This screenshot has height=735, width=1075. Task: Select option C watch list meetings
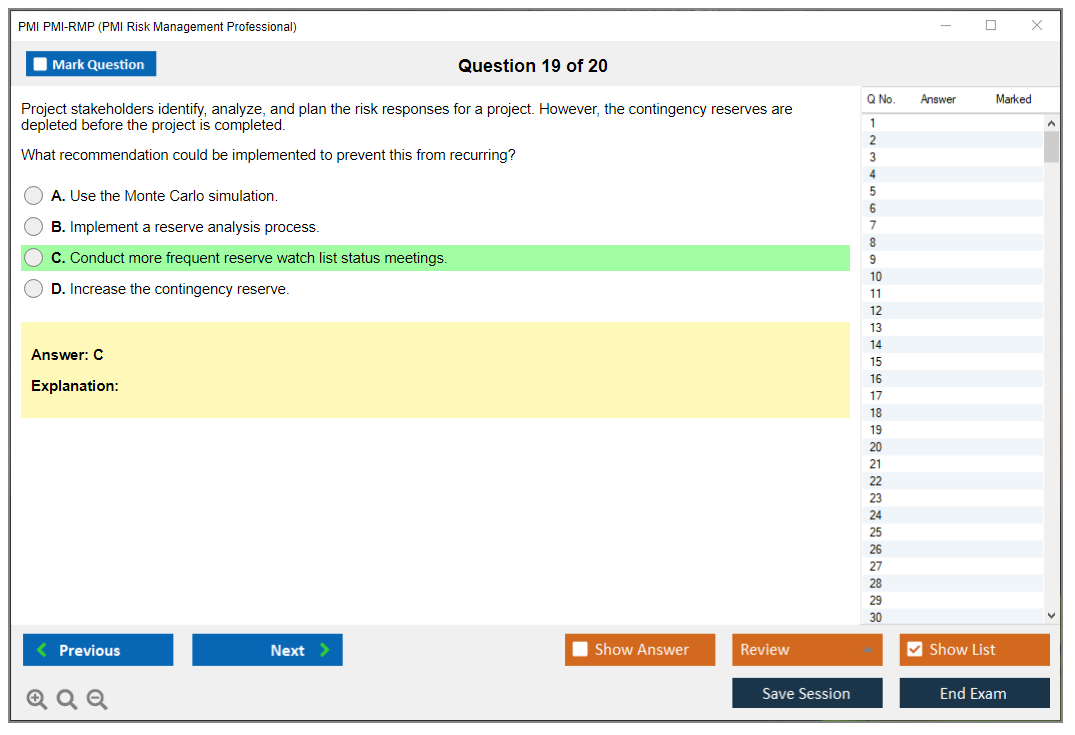click(x=34, y=258)
